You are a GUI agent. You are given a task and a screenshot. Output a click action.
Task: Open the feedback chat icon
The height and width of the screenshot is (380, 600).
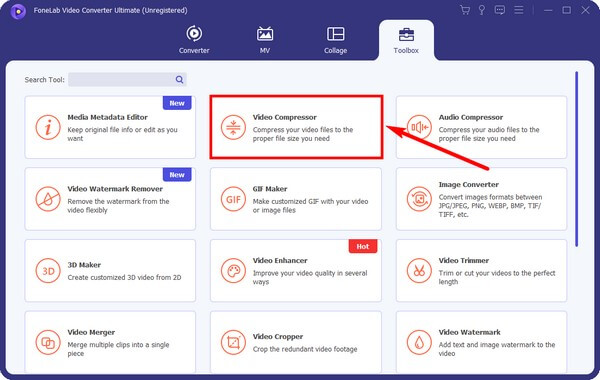[x=499, y=10]
